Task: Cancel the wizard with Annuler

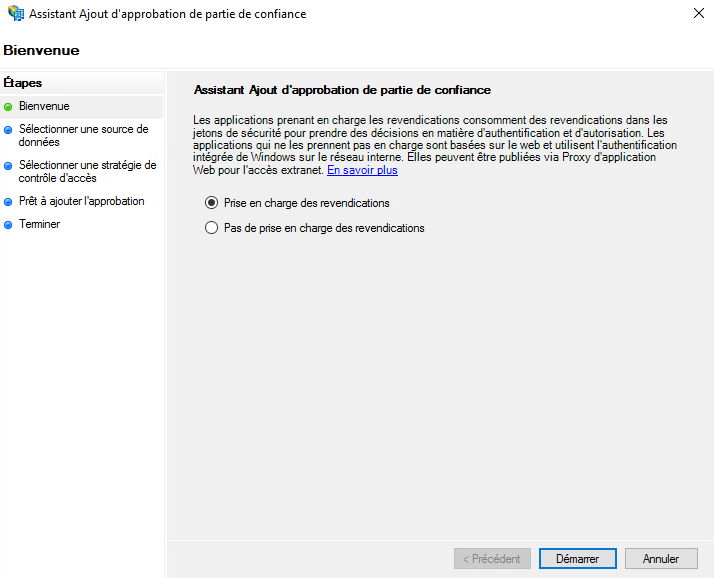Action: tap(660, 559)
